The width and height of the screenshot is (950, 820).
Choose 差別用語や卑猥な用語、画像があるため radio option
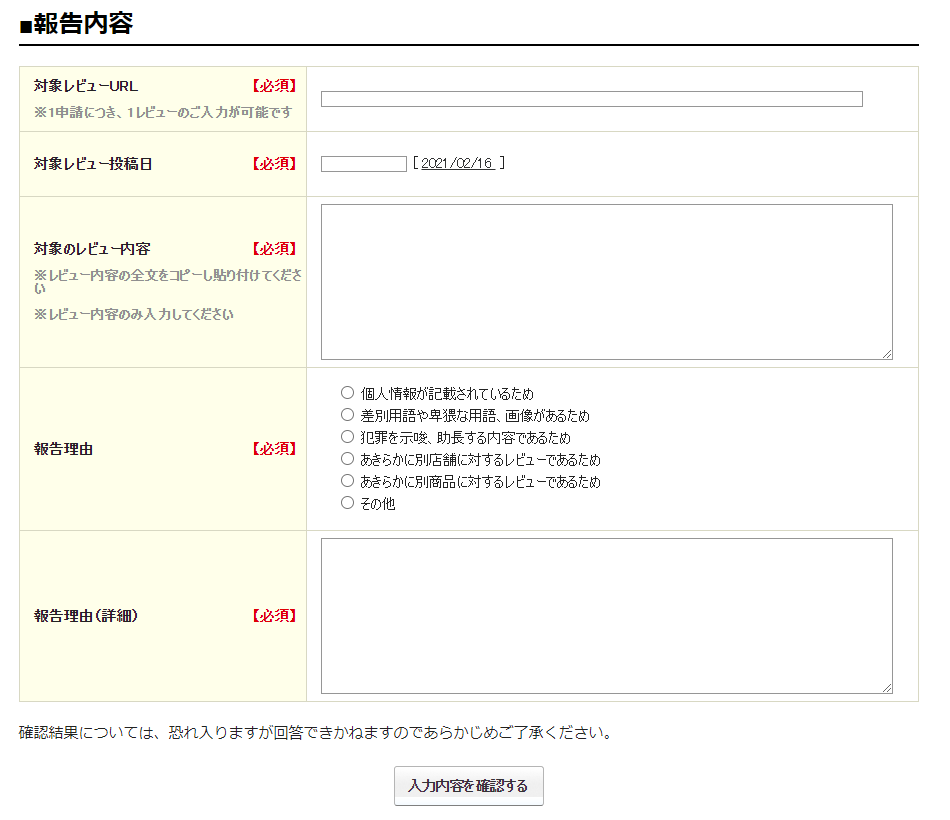(x=348, y=415)
